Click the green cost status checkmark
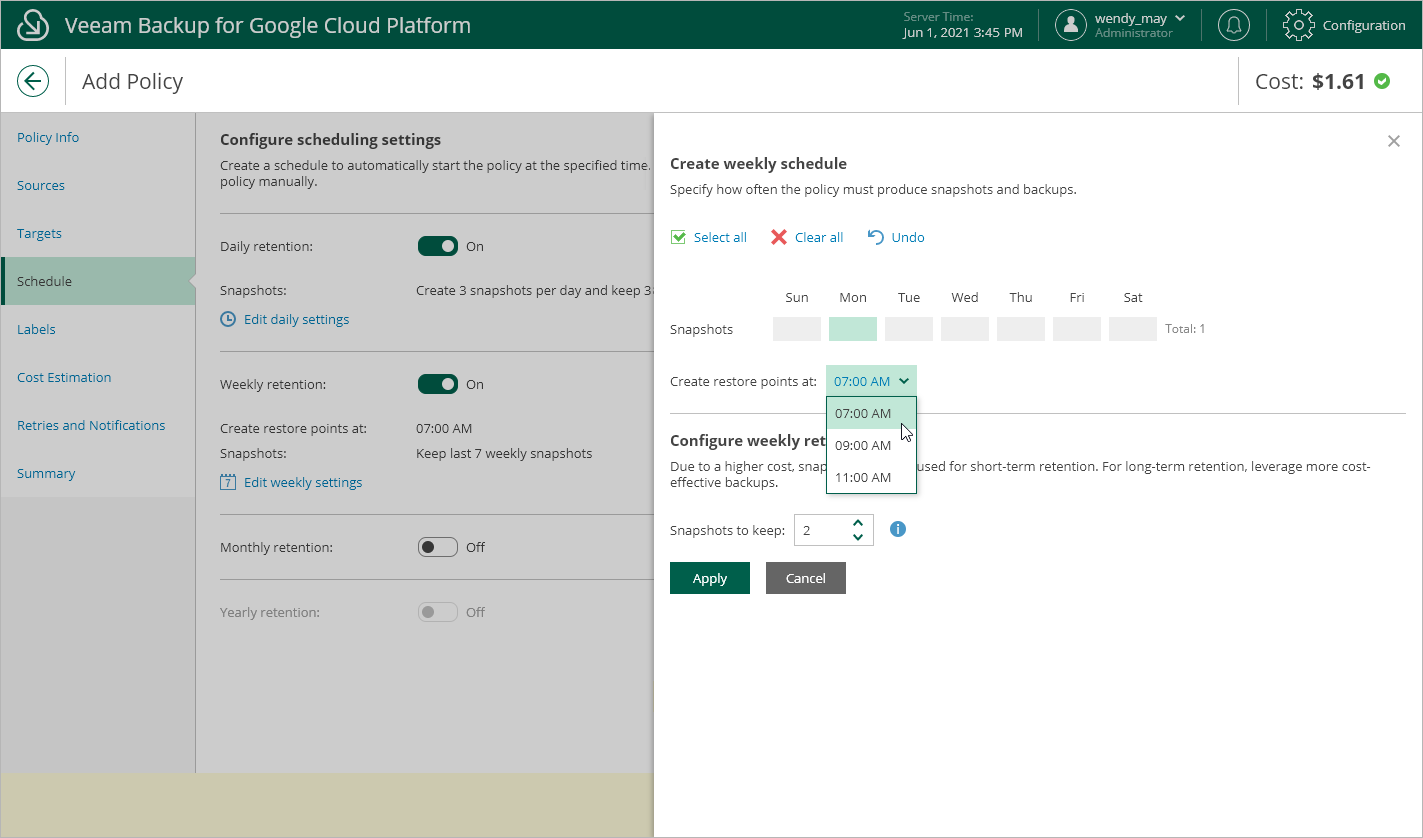This screenshot has height=838, width=1423. [1382, 81]
